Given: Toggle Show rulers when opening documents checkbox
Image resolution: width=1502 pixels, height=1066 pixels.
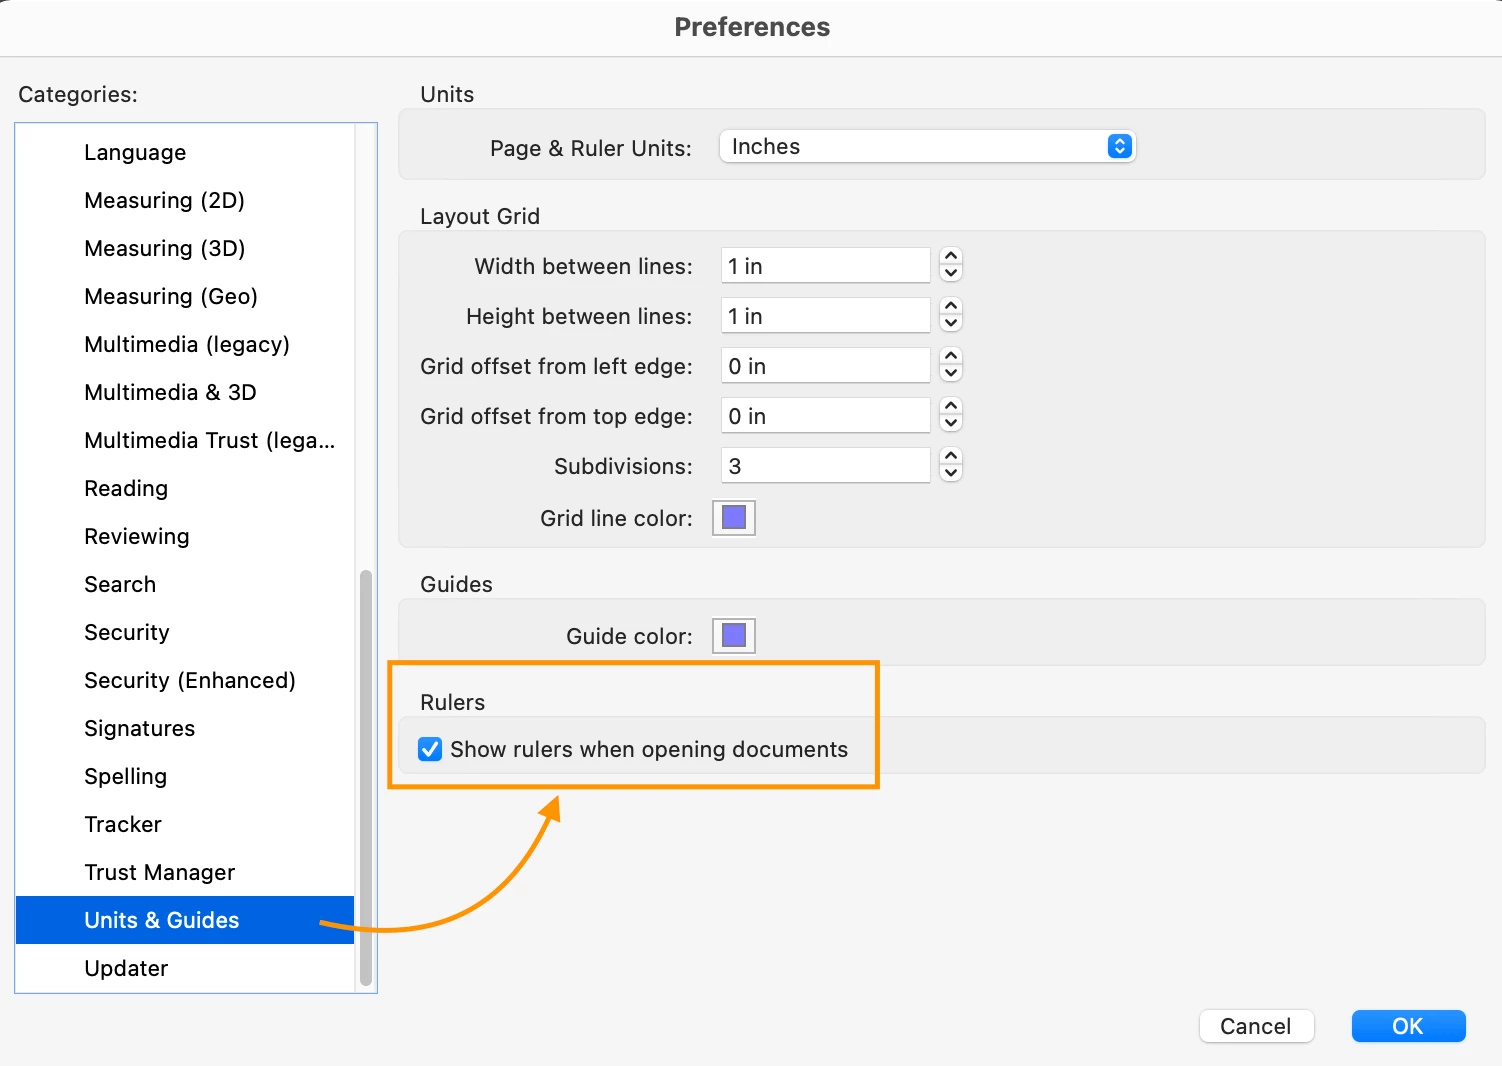Looking at the screenshot, I should point(430,749).
